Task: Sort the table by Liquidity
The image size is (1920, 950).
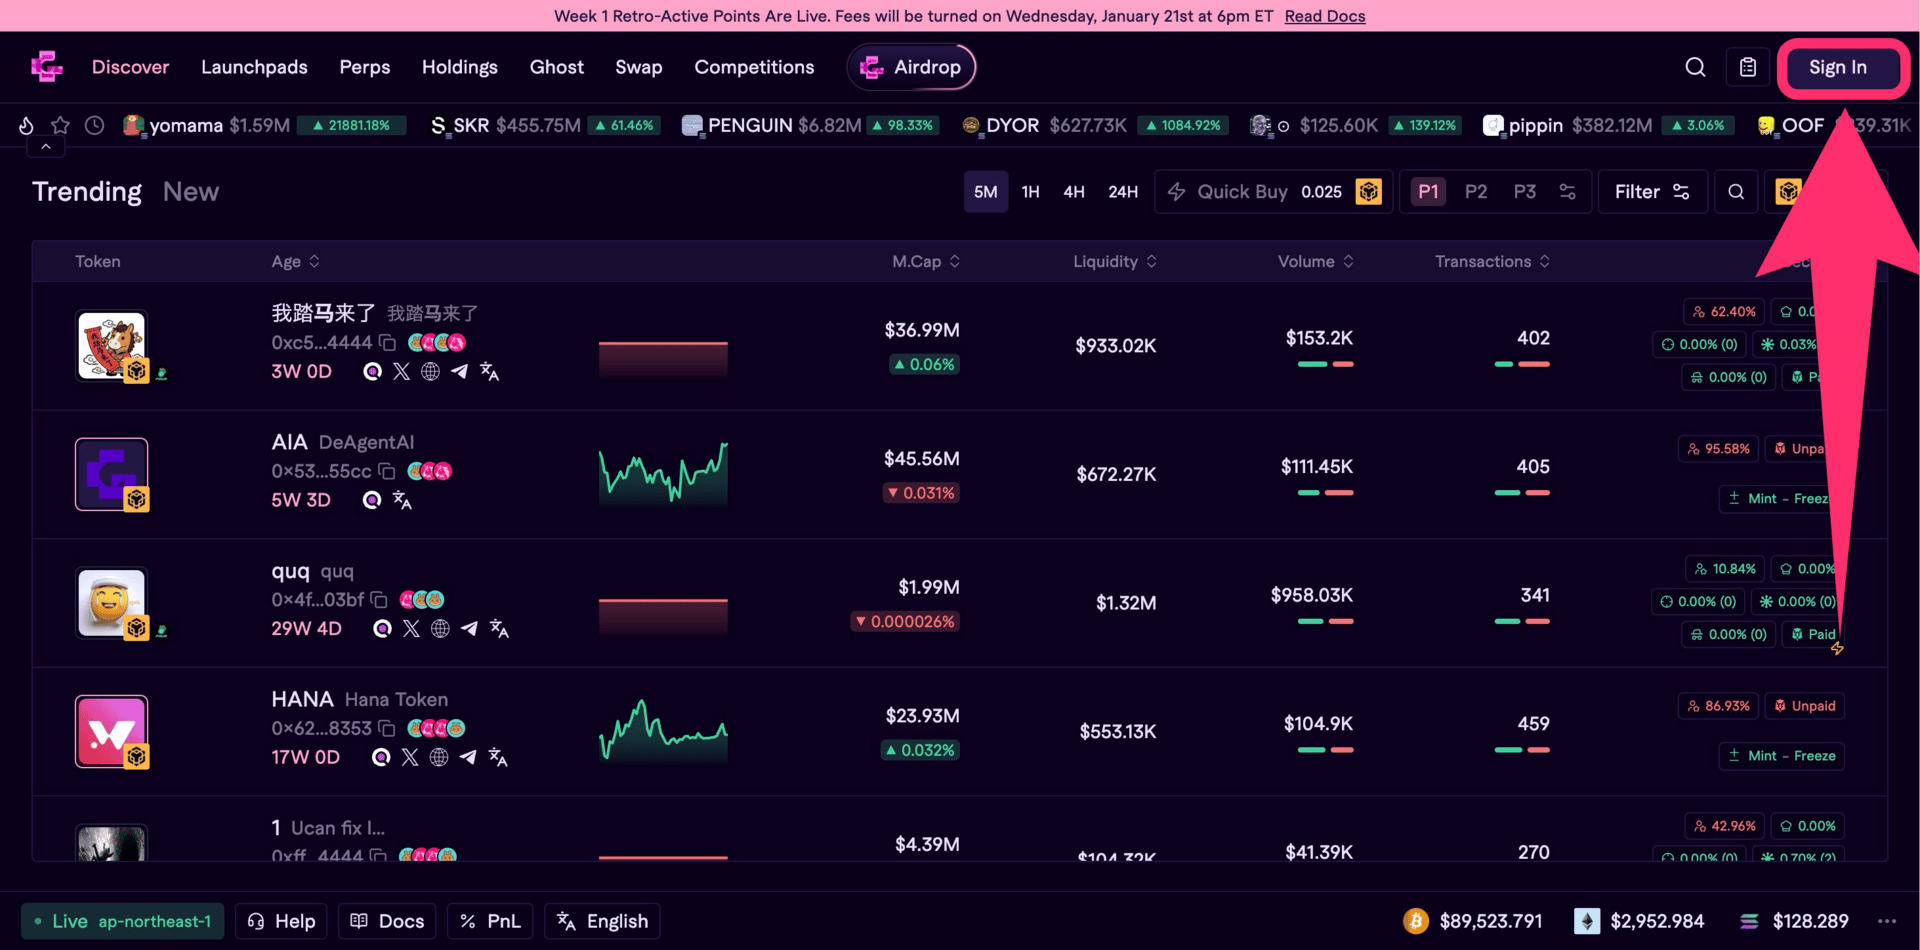Action: [x=1115, y=261]
